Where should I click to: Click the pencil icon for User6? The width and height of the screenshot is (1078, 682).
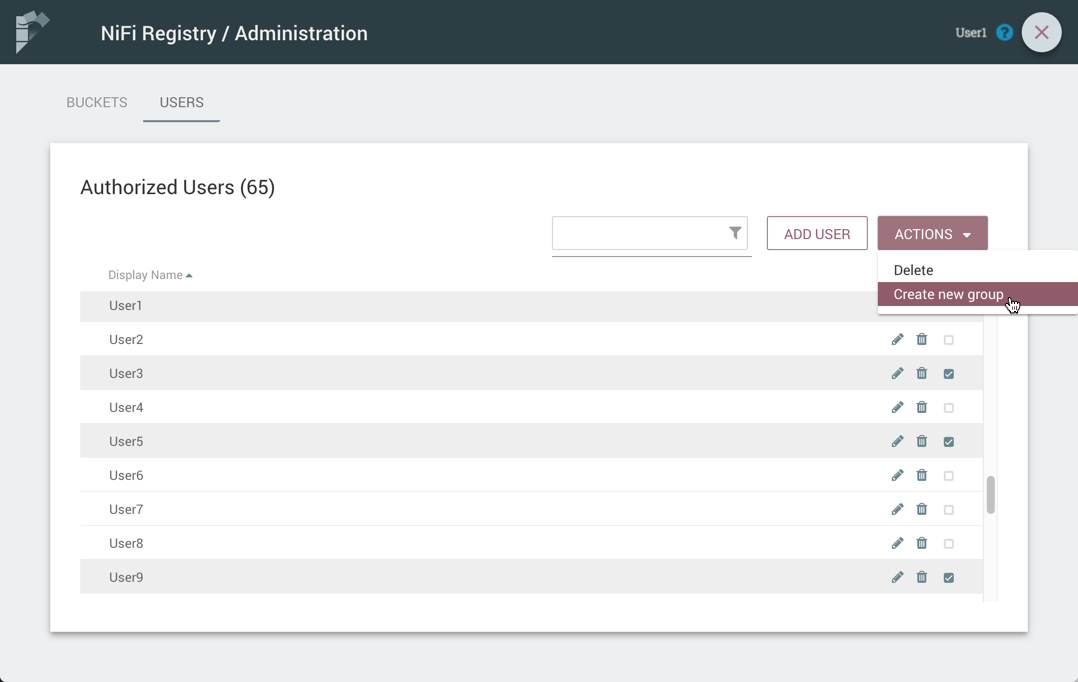(897, 476)
